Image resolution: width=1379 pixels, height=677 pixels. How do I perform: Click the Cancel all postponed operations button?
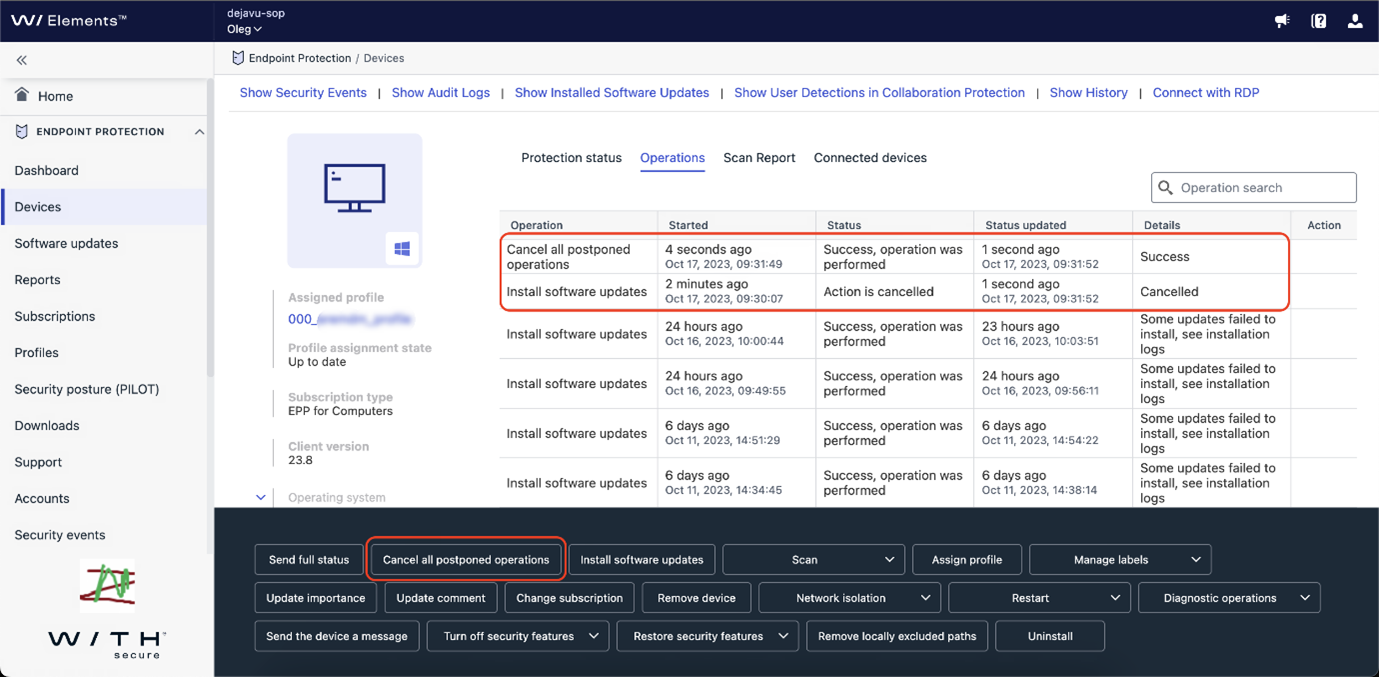[x=466, y=560]
